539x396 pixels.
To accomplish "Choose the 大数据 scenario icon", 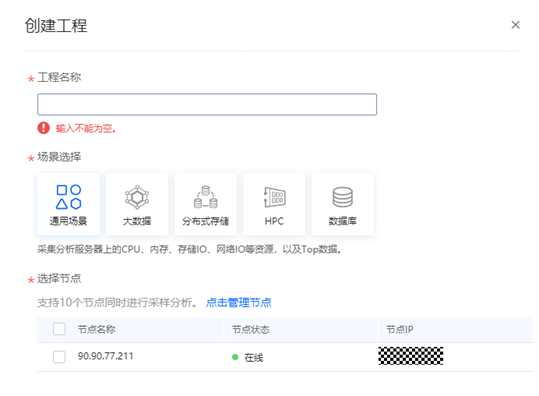I will 137,197.
